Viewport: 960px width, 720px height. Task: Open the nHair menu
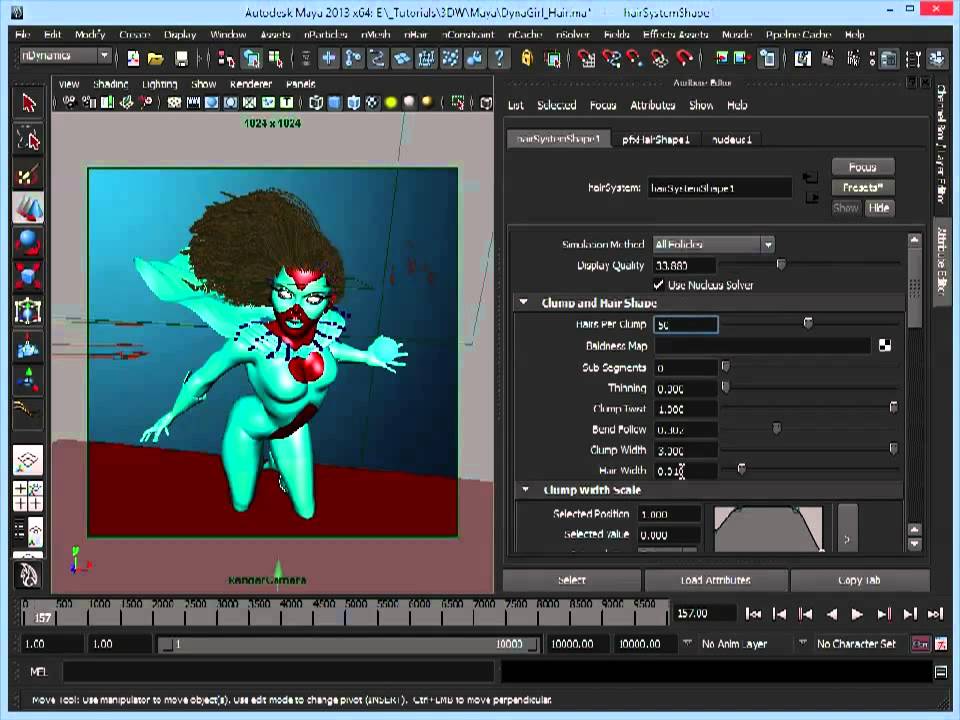[415, 34]
